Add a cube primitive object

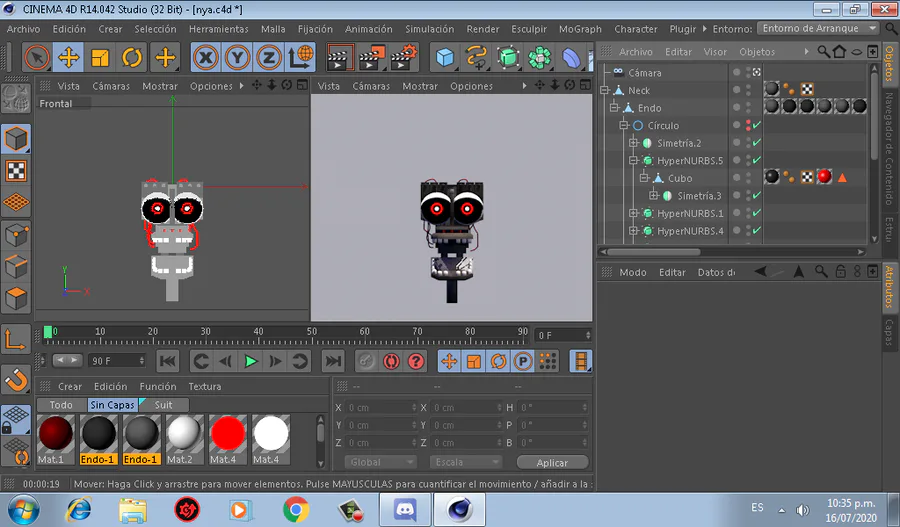[x=445, y=57]
